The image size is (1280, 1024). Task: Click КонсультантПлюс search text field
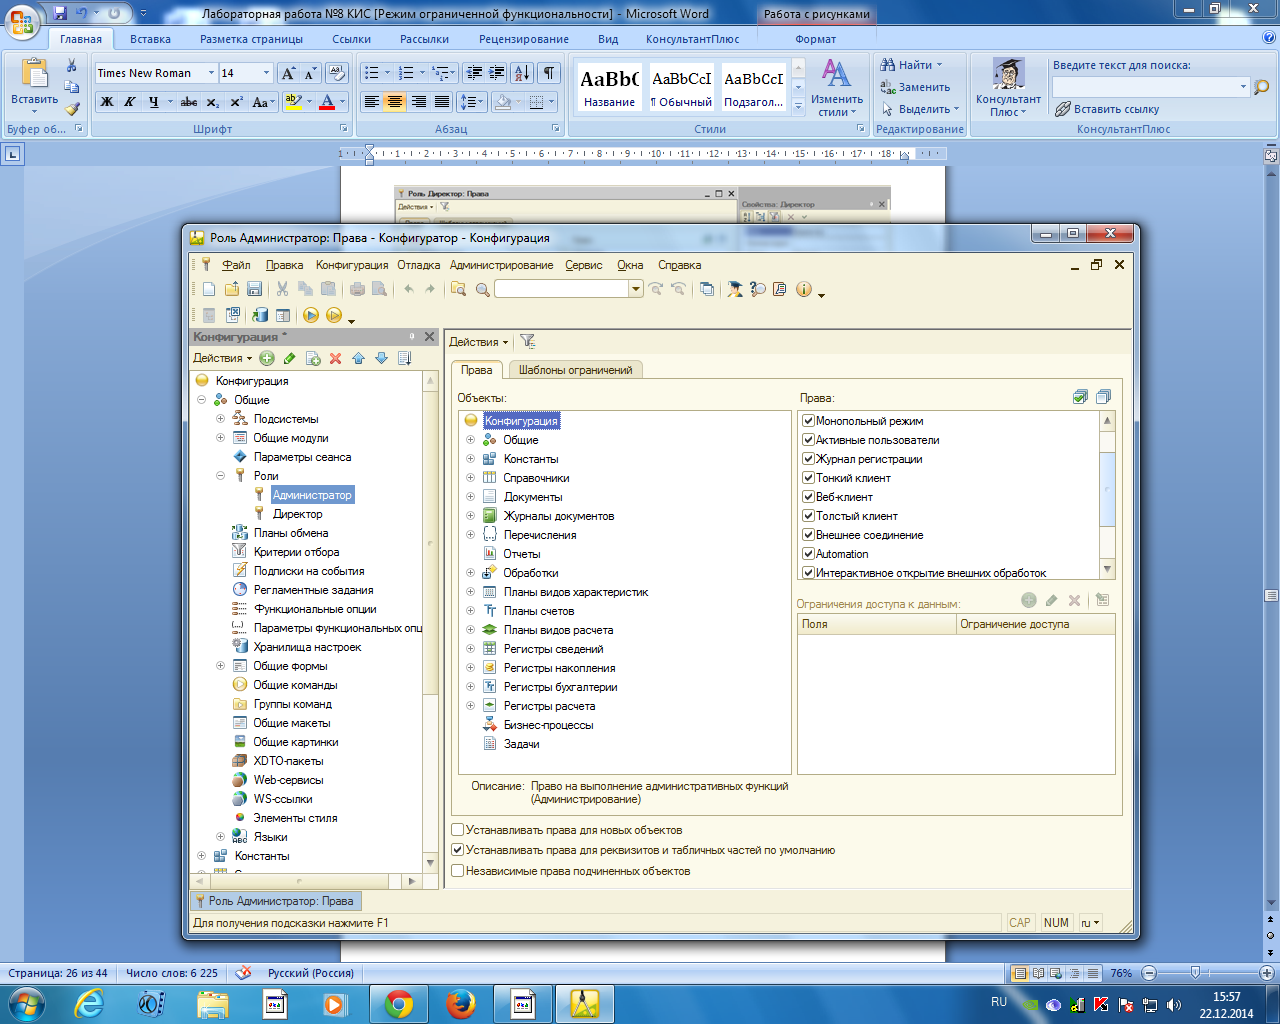1144,87
